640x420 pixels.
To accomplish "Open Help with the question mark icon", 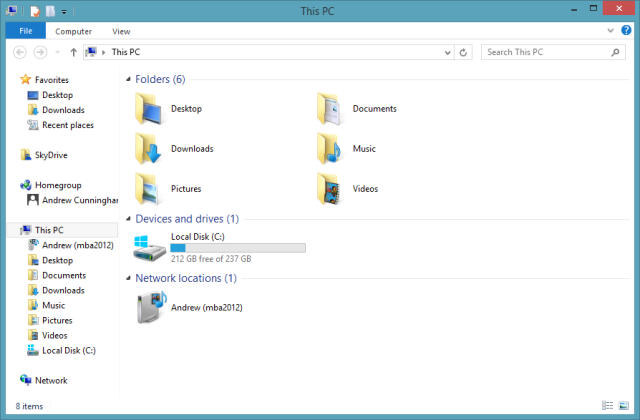I will coord(626,30).
